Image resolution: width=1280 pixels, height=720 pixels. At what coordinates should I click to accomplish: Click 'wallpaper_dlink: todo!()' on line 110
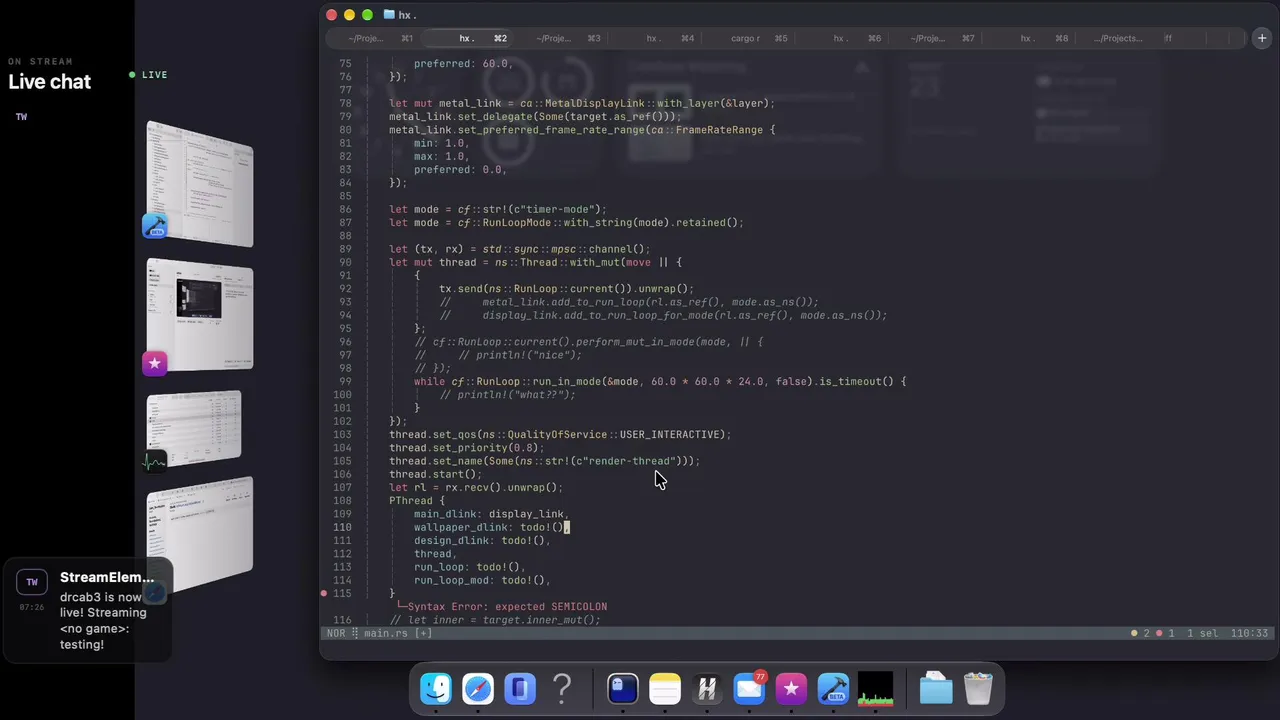coord(489,527)
